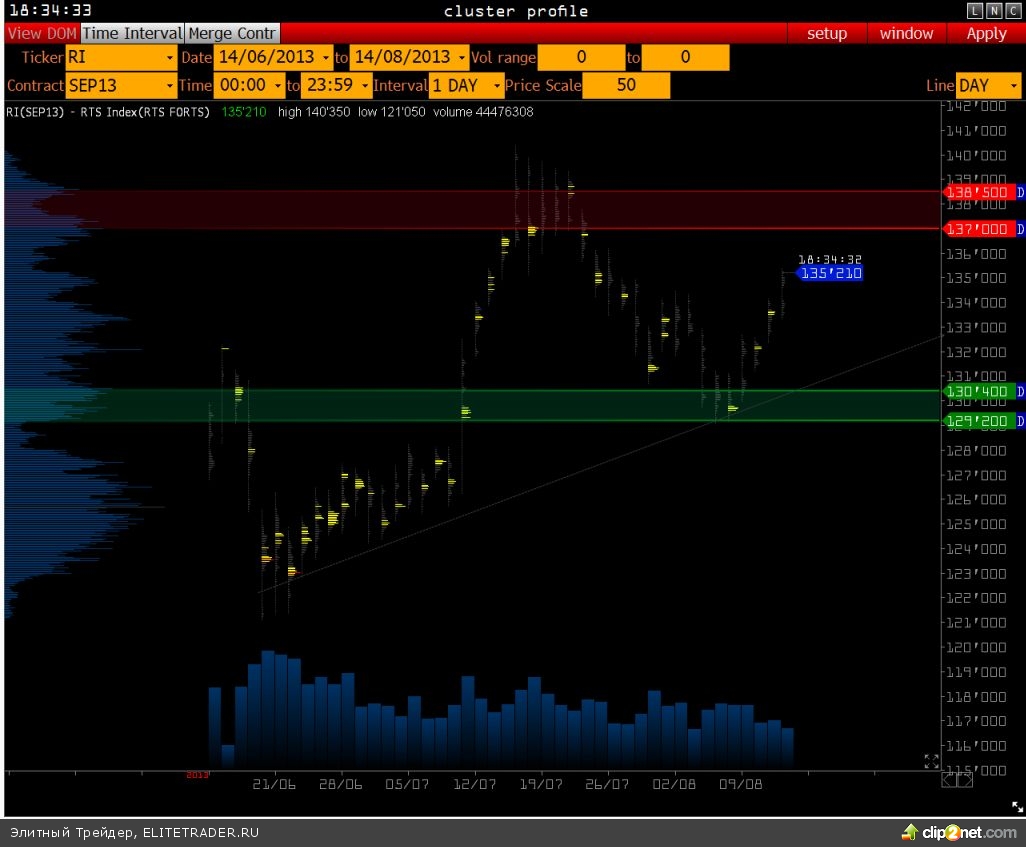The height and width of the screenshot is (847, 1026).
Task: Click the setup button
Action: click(827, 34)
